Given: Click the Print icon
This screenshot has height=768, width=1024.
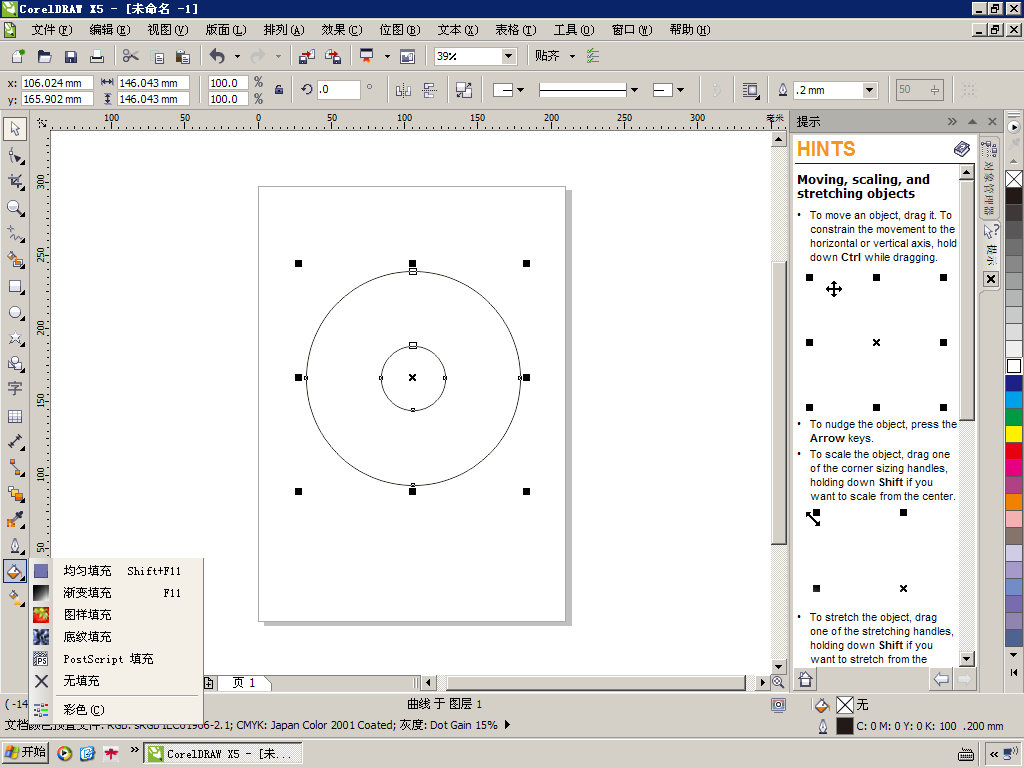Looking at the screenshot, I should pos(97,56).
